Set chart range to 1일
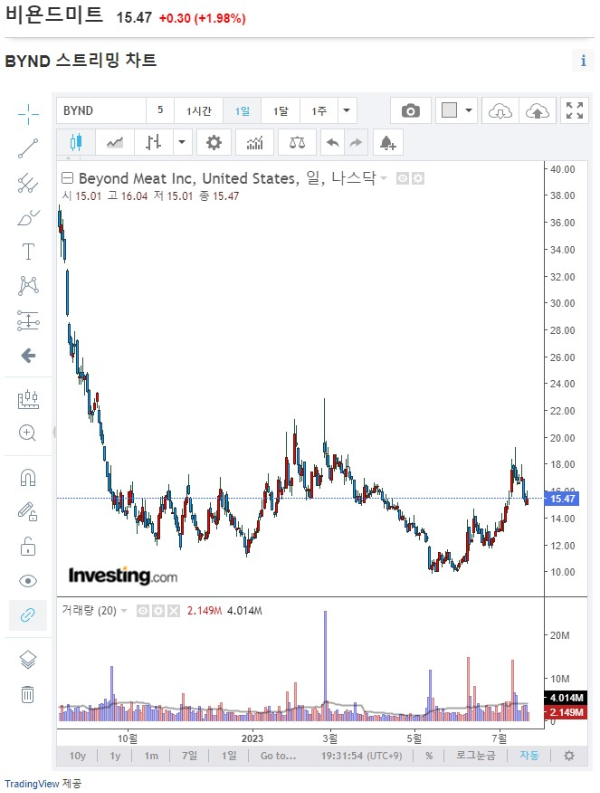600x793 pixels. (229, 756)
